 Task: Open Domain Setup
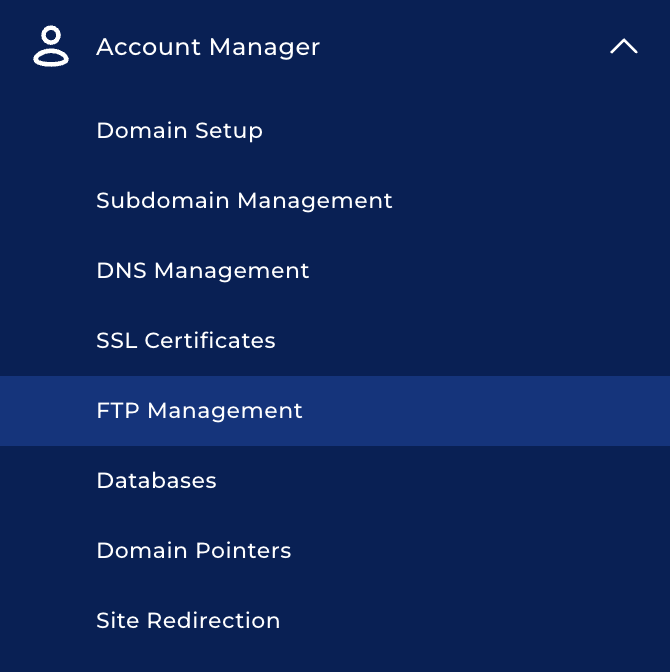click(179, 131)
